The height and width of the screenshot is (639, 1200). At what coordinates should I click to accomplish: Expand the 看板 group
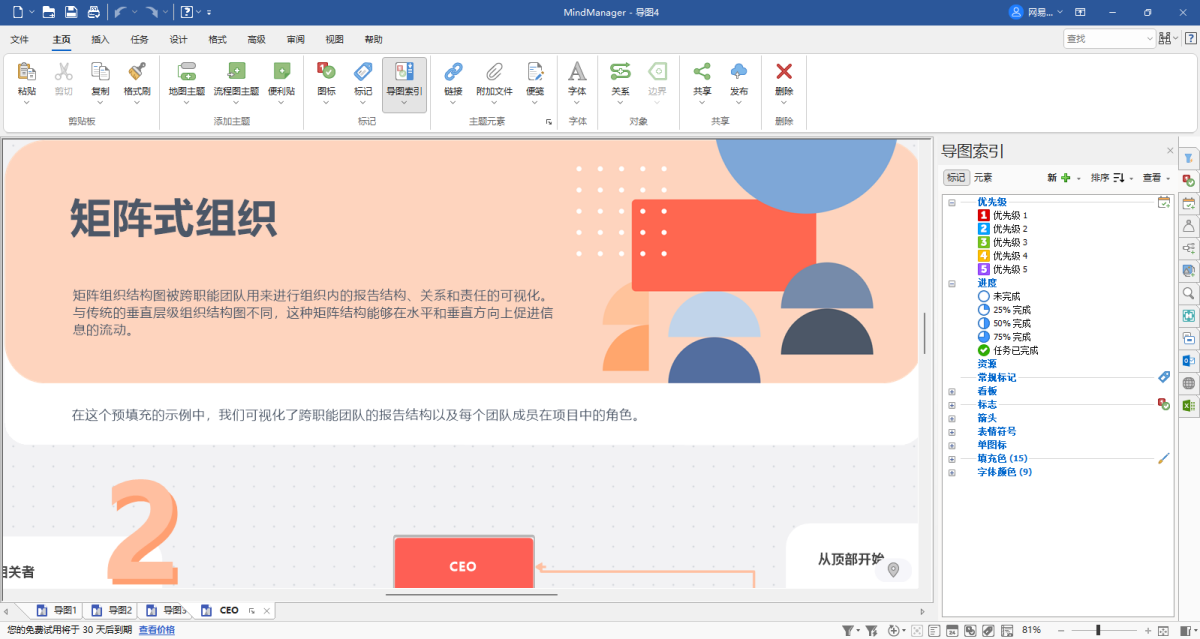952,391
